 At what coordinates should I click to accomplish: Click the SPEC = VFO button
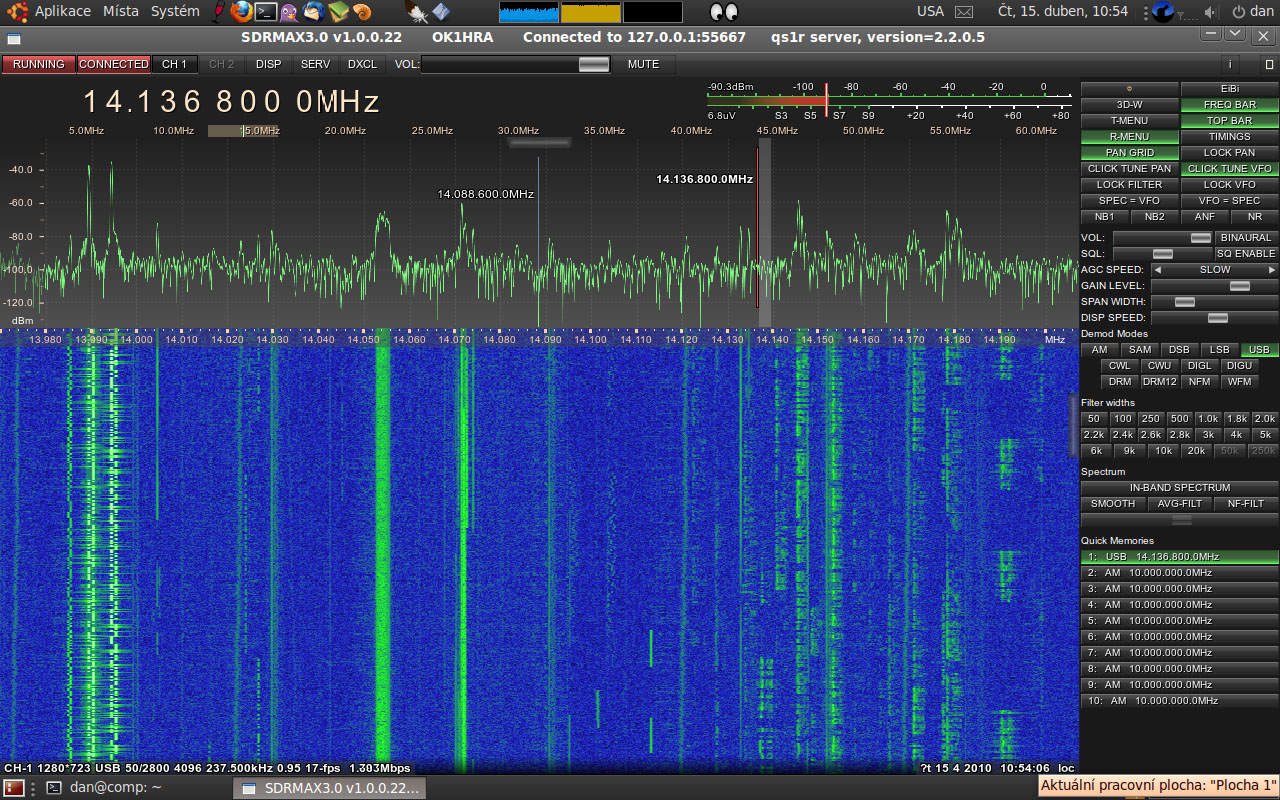click(1130, 201)
